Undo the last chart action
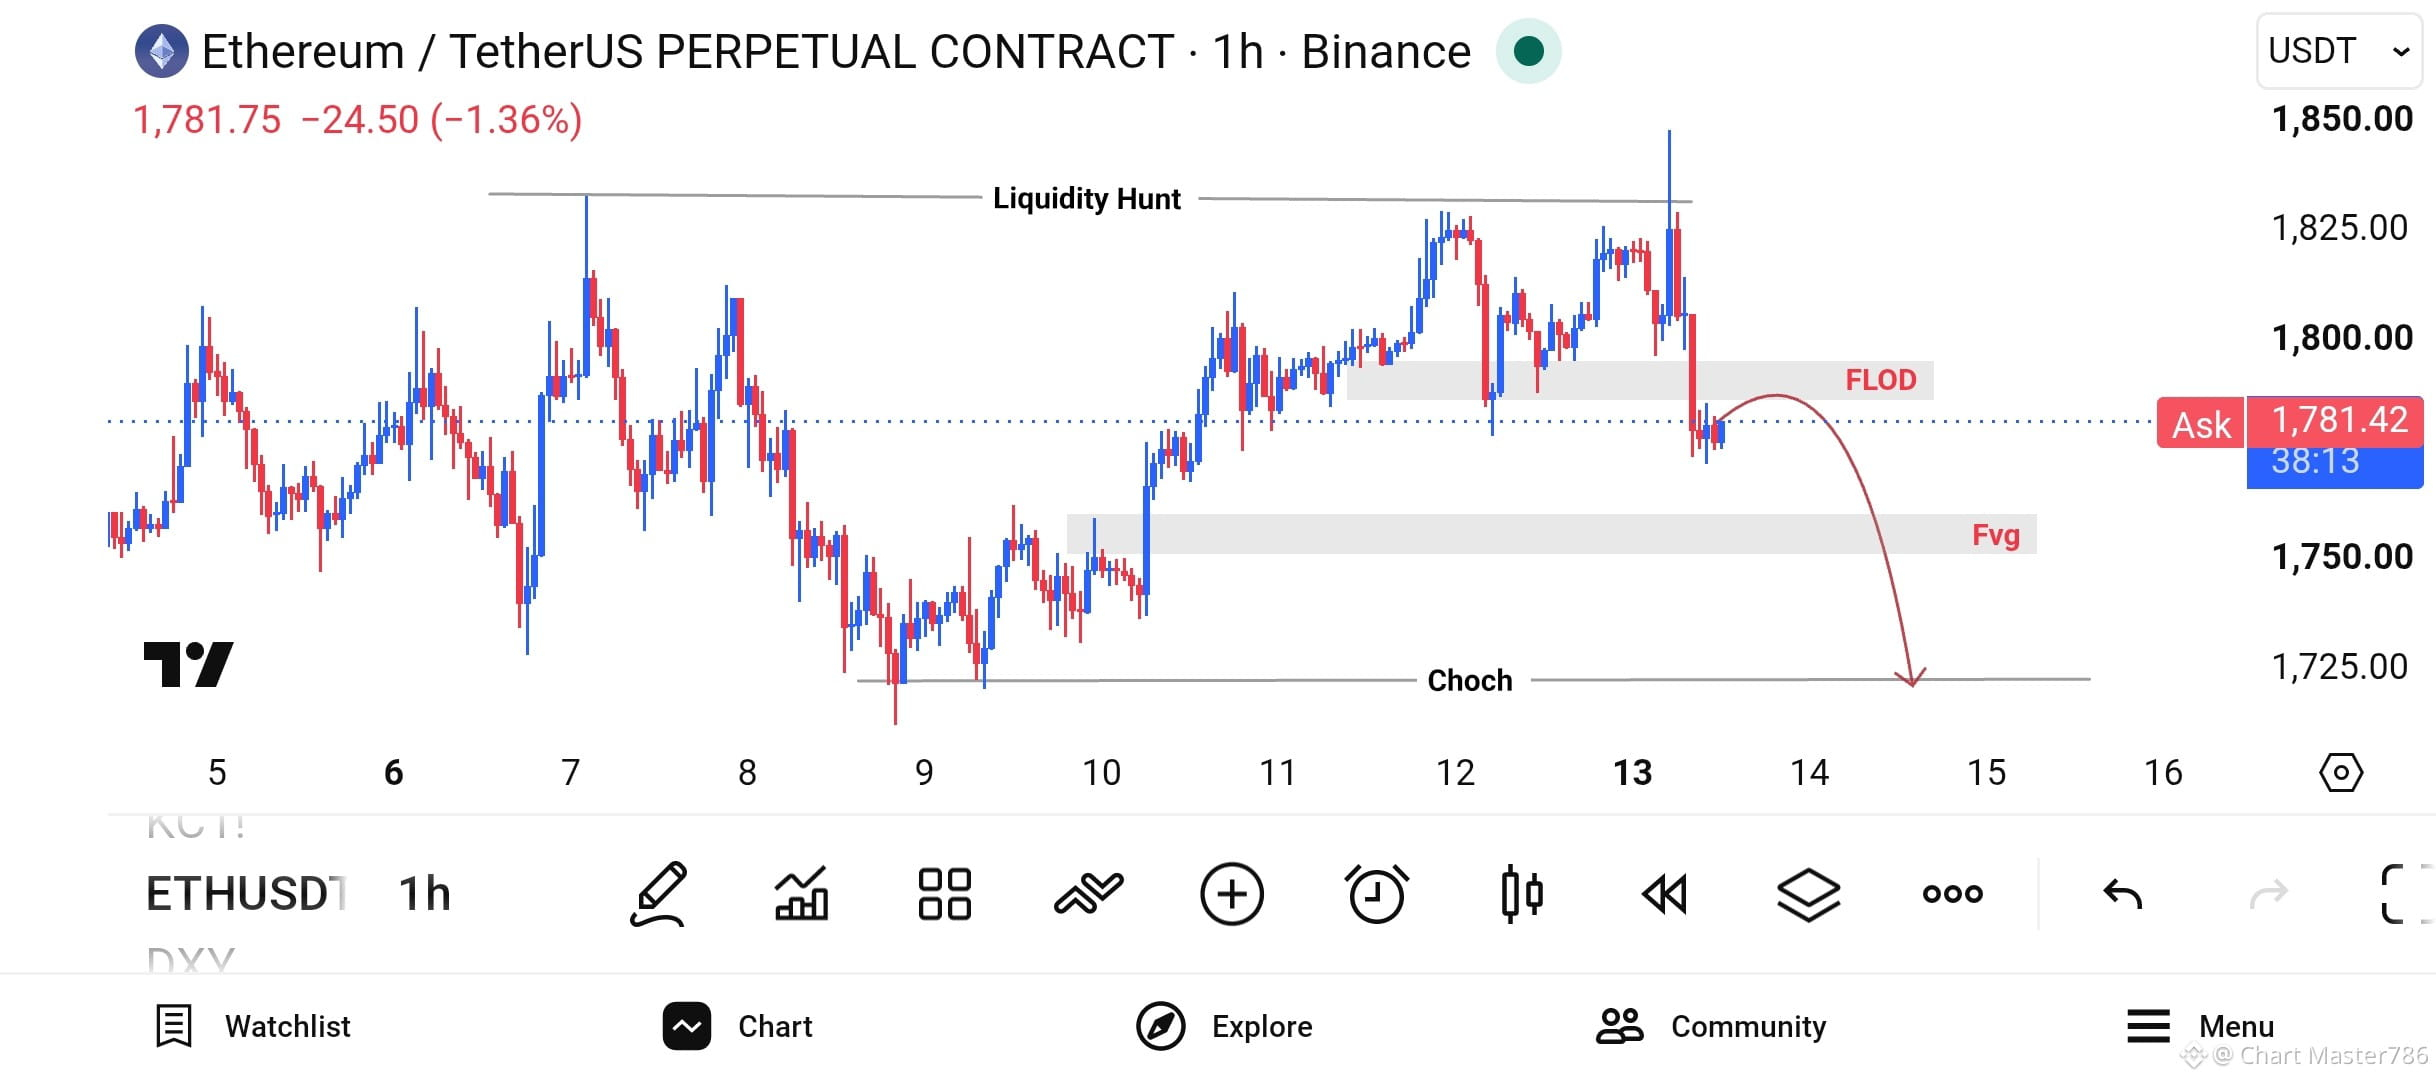This screenshot has height=1080, width=2436. [2123, 894]
